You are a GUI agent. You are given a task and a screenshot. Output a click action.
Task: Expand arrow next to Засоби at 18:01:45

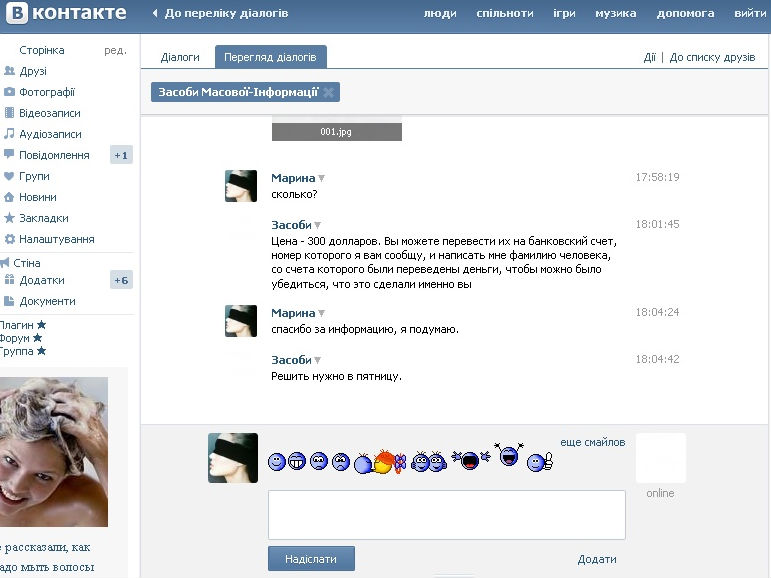pyautogui.click(x=318, y=225)
